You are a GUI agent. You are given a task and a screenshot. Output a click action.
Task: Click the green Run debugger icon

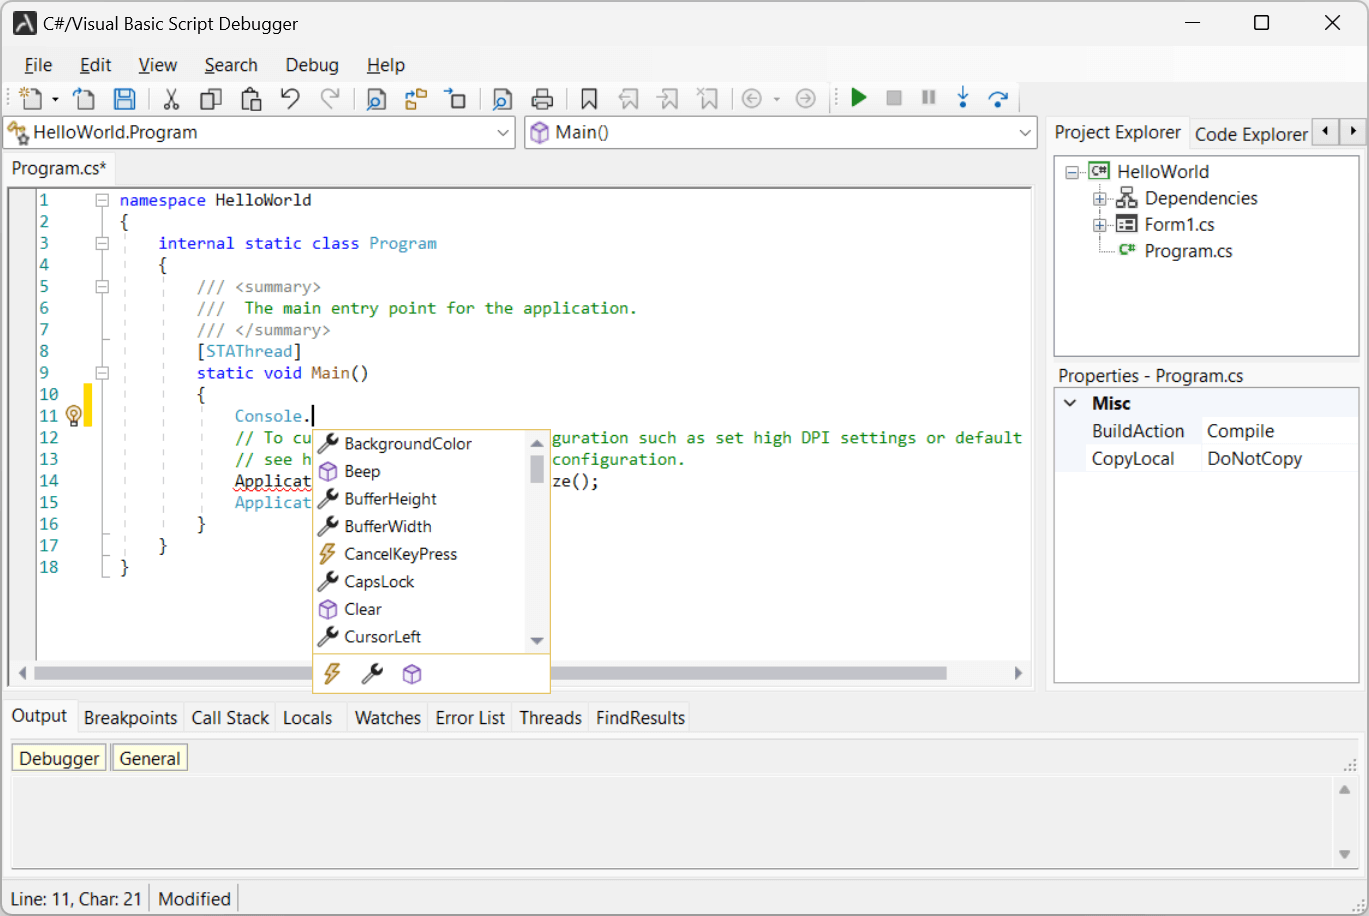pos(859,97)
